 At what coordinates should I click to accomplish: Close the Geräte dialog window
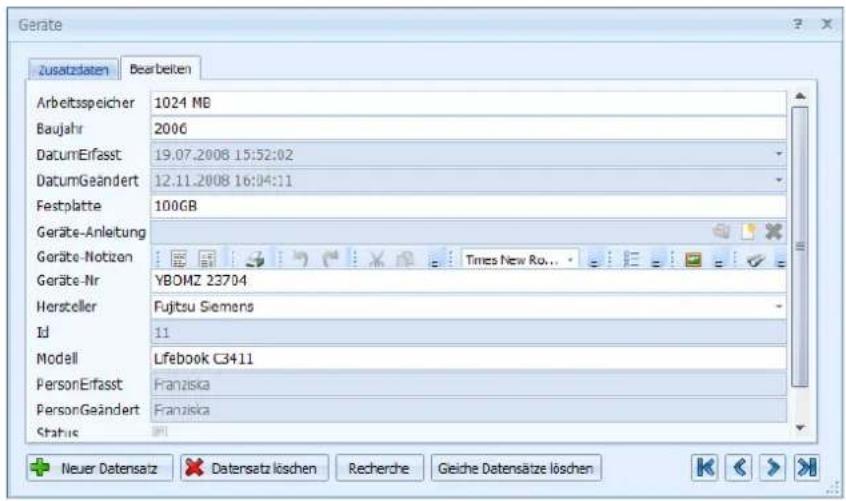tap(827, 24)
